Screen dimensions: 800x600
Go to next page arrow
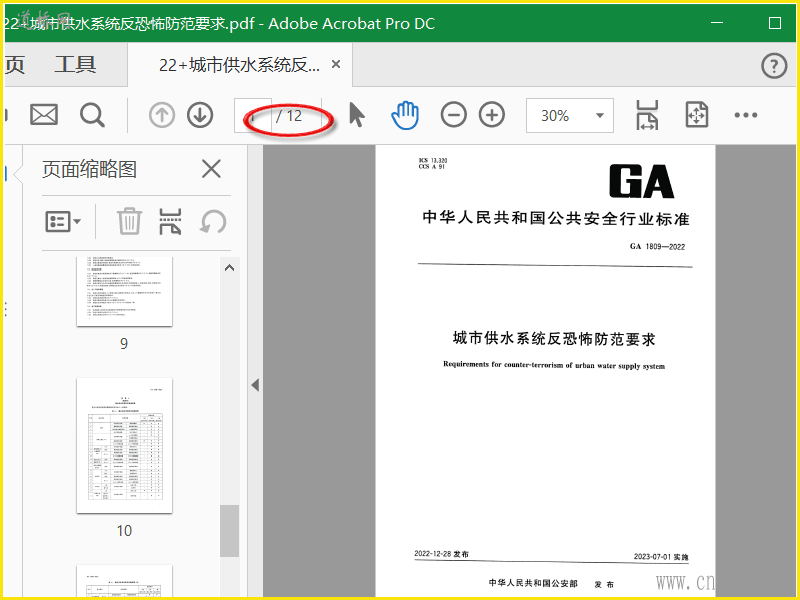point(200,115)
